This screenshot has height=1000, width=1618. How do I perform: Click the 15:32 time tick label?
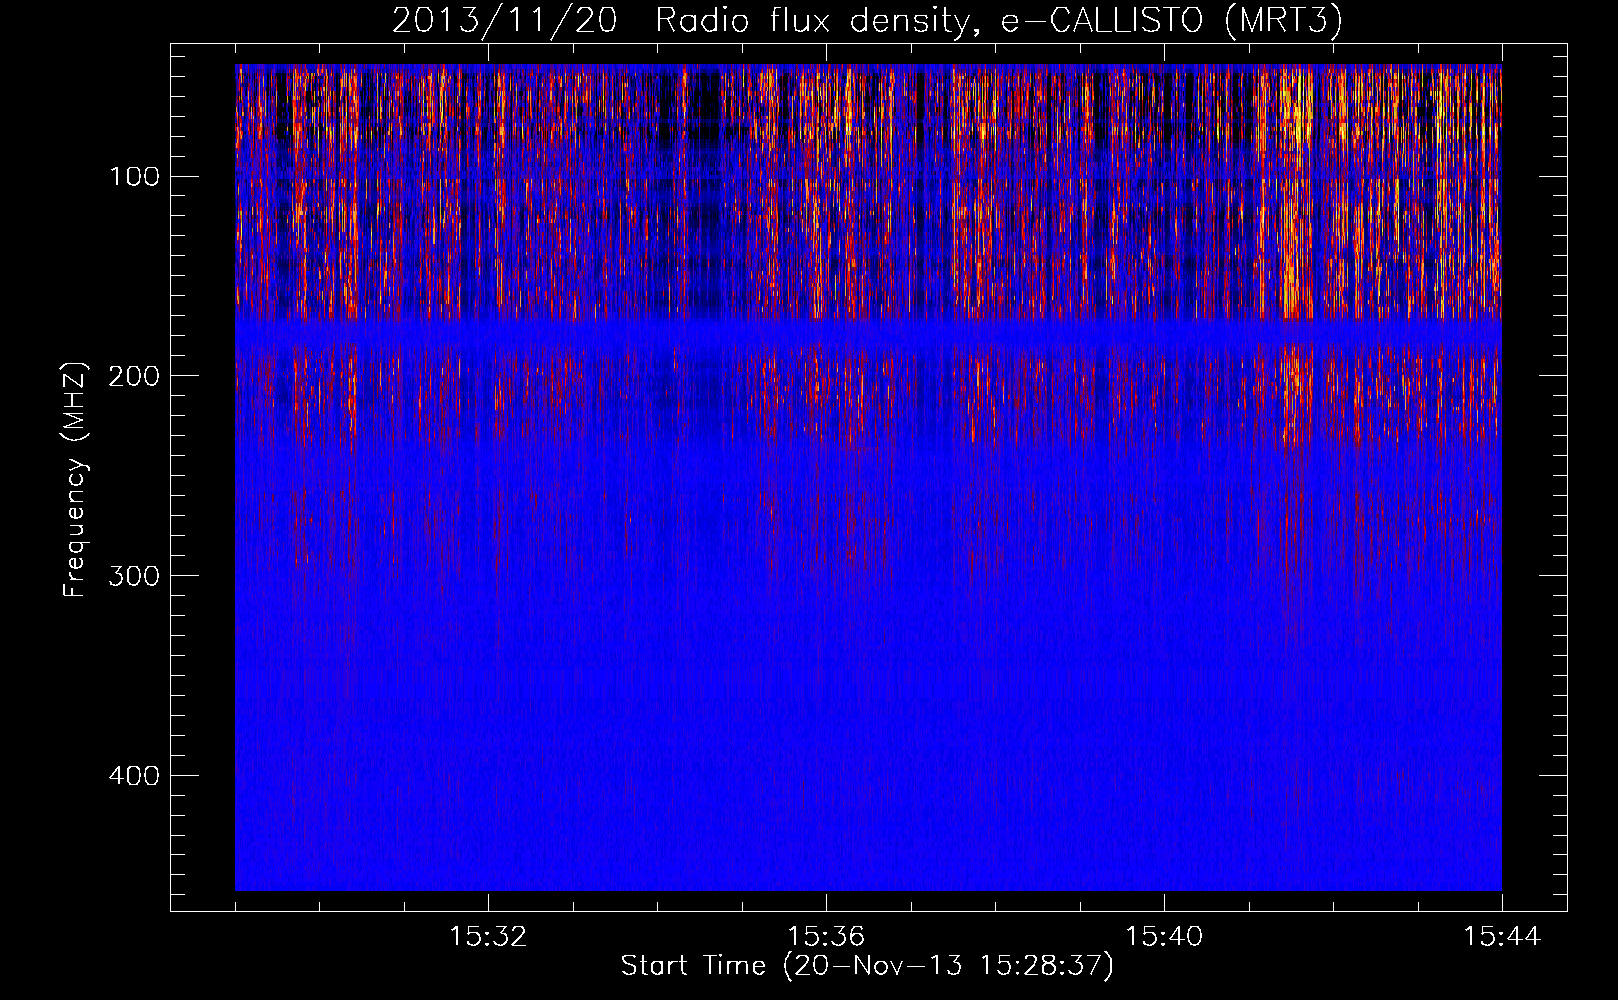(488, 937)
